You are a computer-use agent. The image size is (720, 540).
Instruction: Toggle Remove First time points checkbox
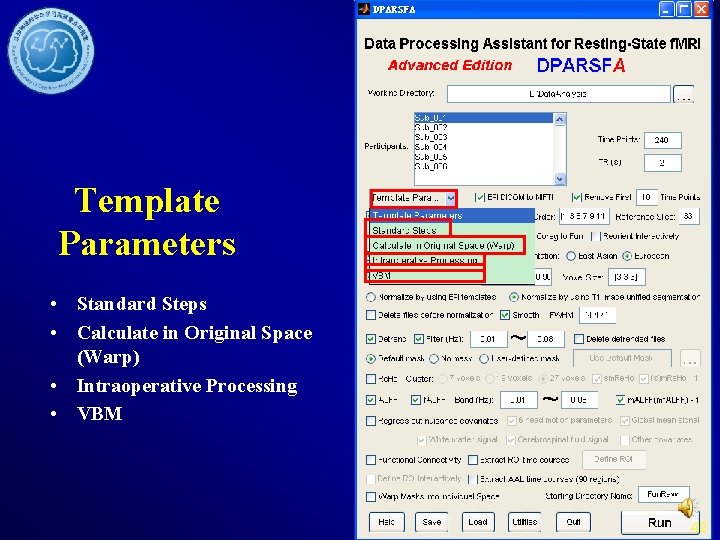click(x=577, y=197)
